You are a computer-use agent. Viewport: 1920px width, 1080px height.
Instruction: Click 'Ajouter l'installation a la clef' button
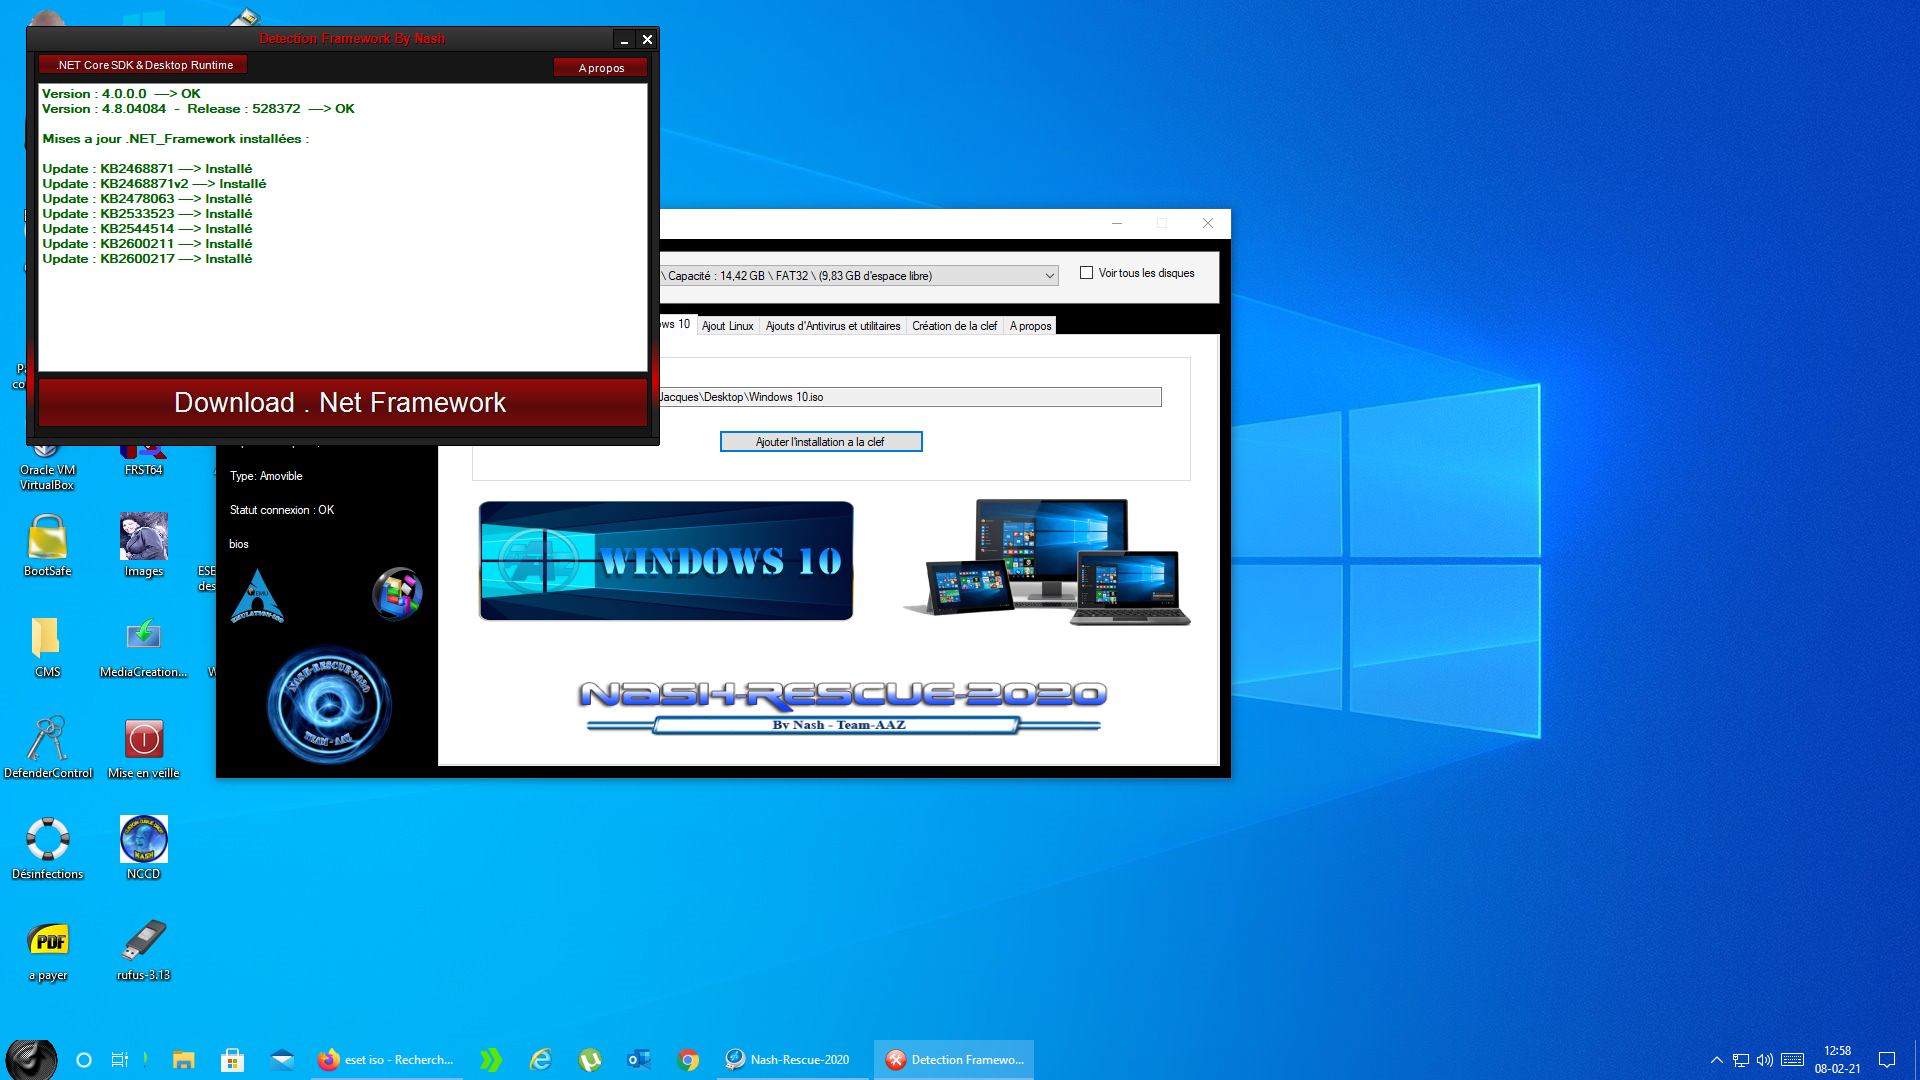pyautogui.click(x=820, y=442)
